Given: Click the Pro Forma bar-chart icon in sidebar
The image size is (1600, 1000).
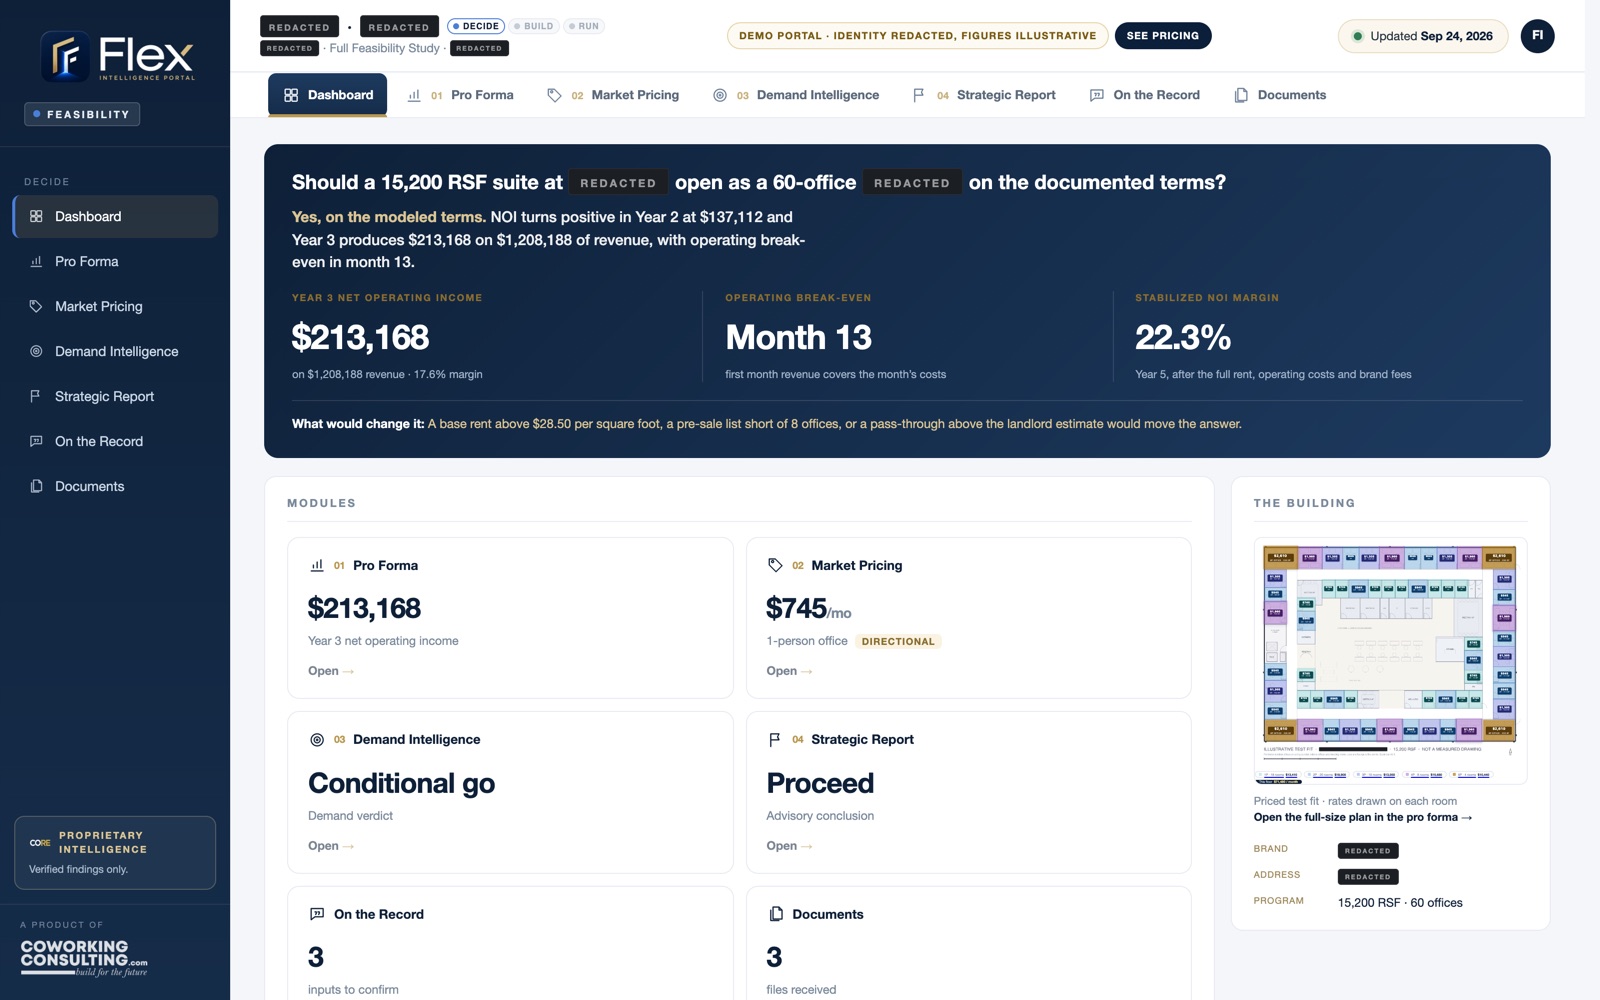Looking at the screenshot, I should (x=36, y=261).
